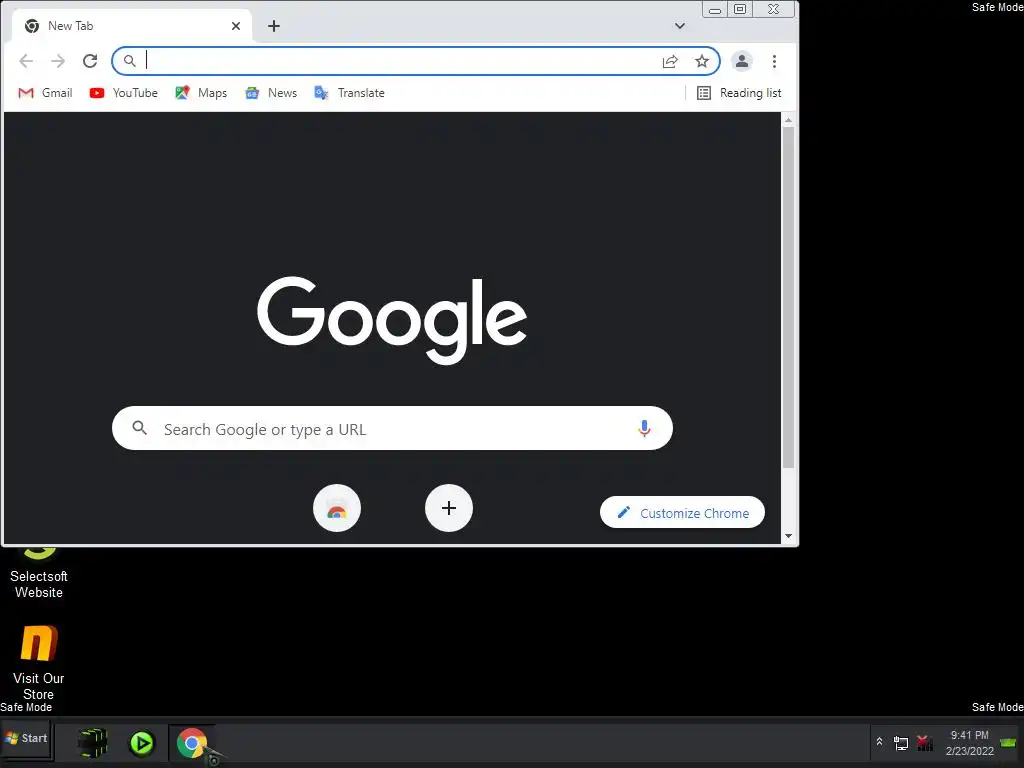Click the scrollbar up arrow
1024x768 pixels.
click(788, 120)
